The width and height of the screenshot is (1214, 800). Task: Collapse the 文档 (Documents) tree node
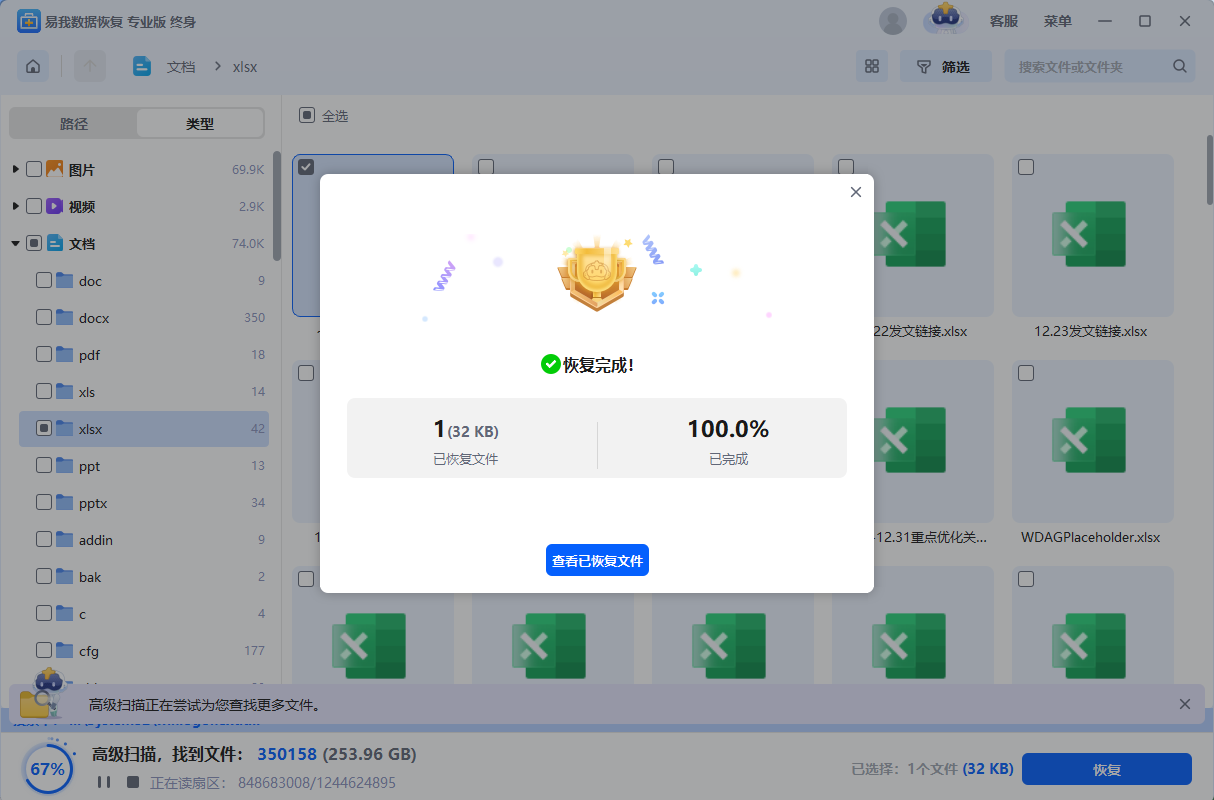pos(16,244)
